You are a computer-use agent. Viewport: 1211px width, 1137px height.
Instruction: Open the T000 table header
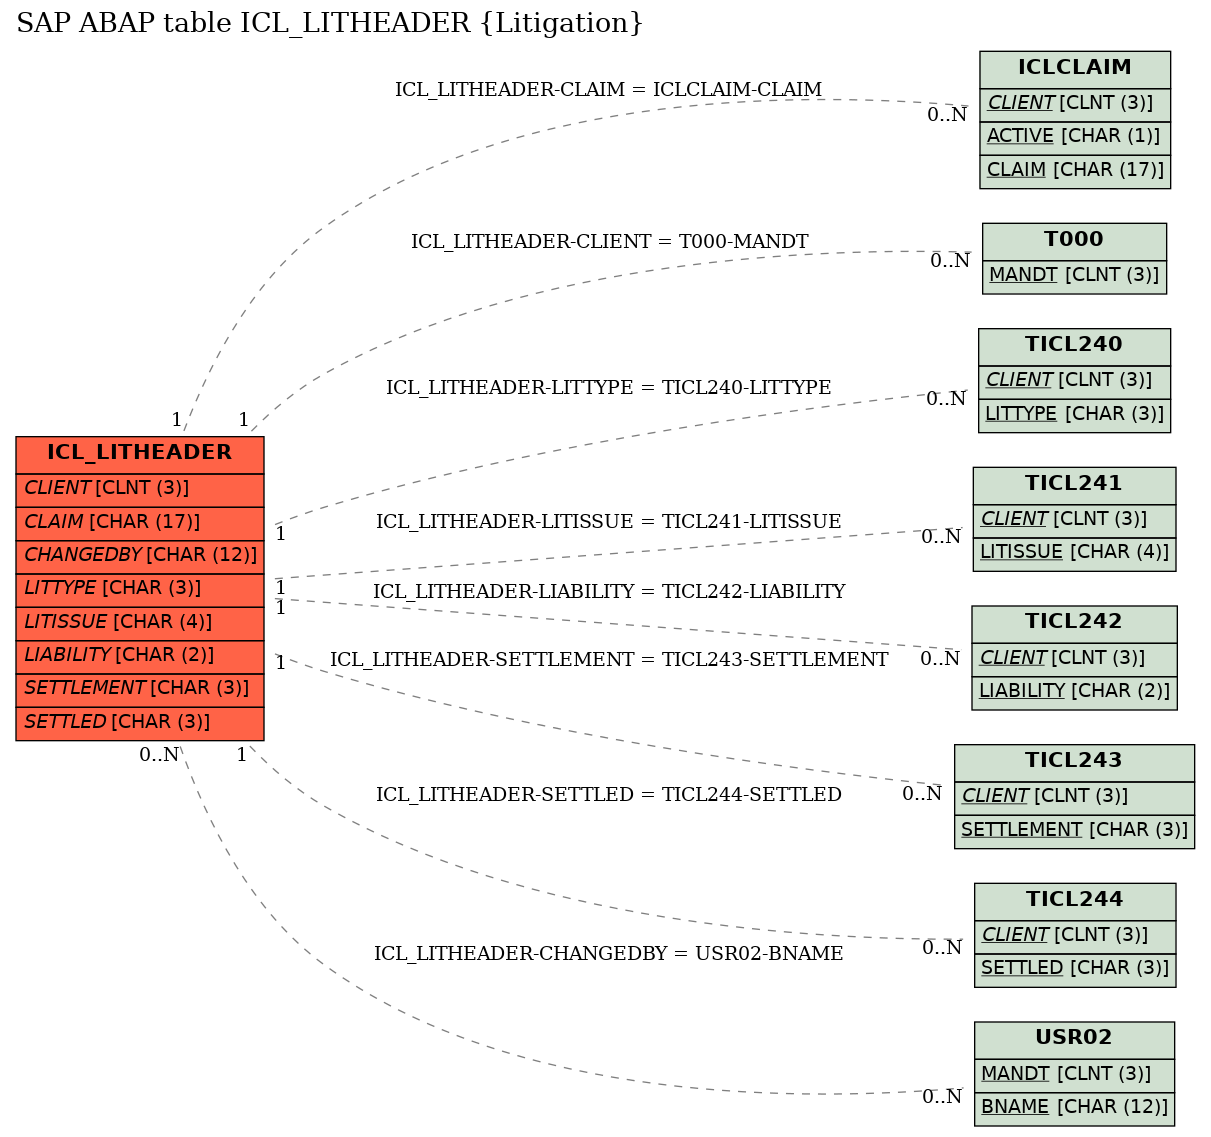(x=1075, y=241)
